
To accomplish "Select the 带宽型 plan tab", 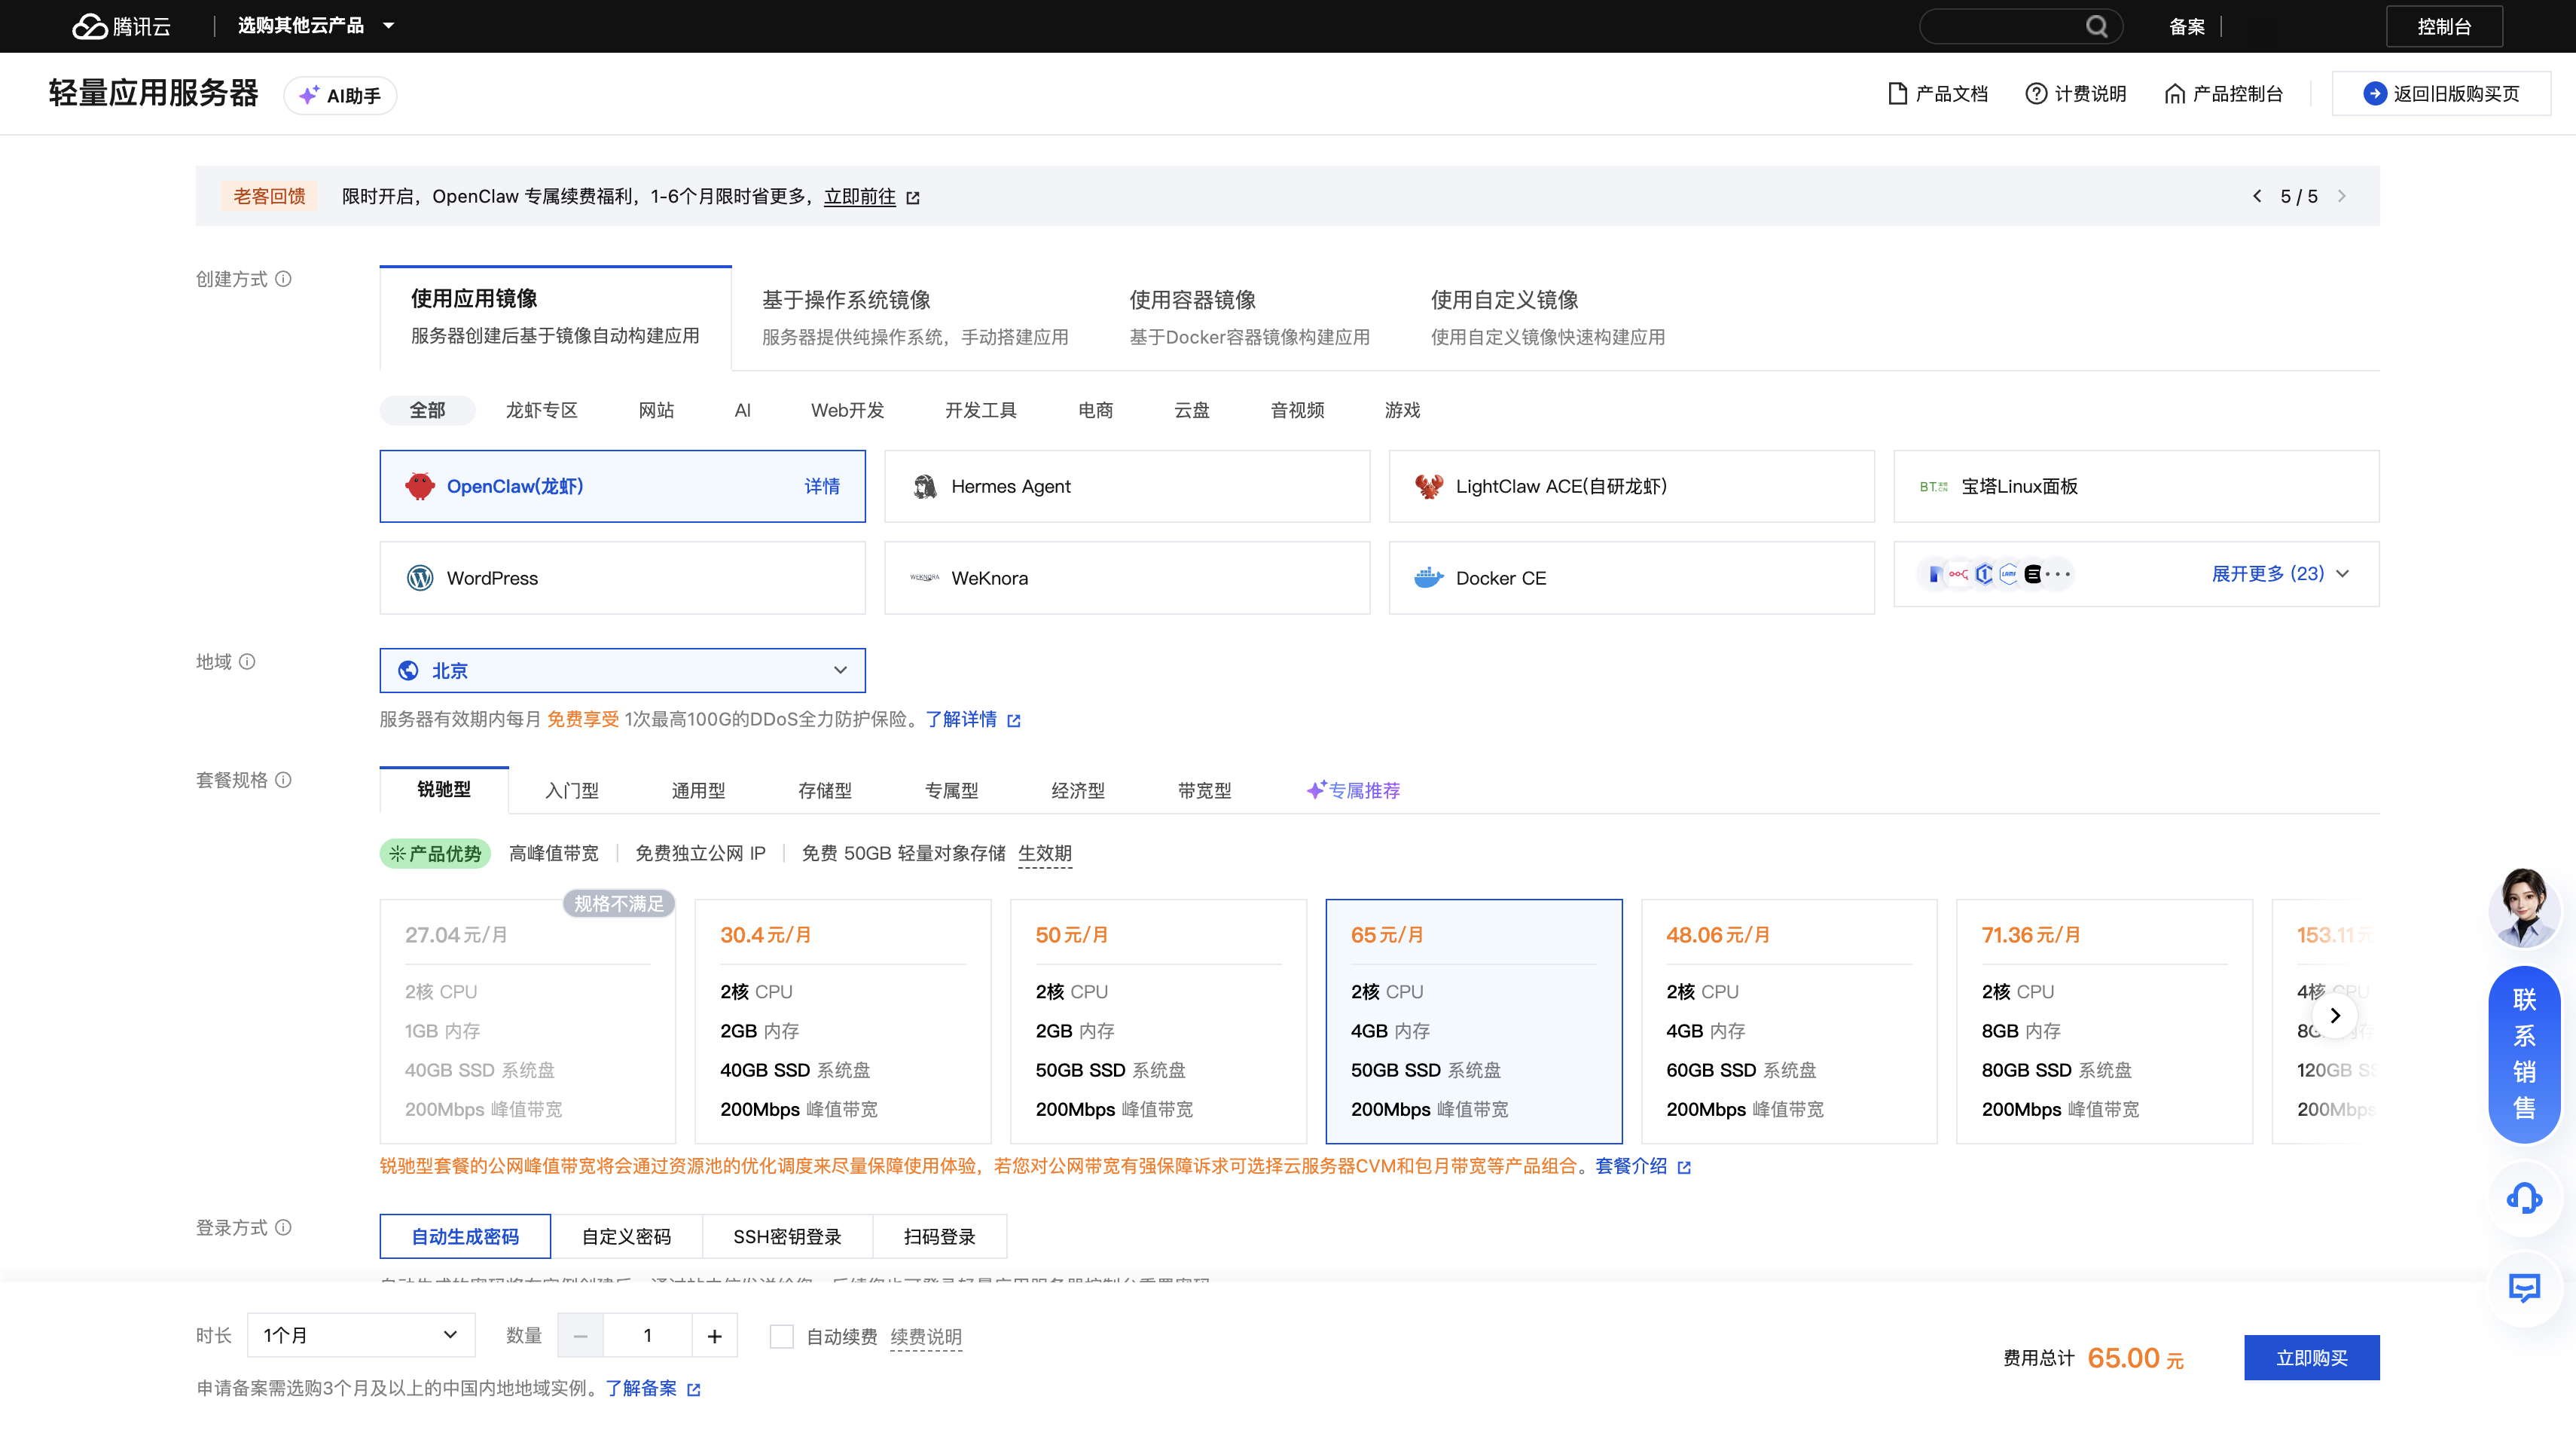I will pos(1204,790).
